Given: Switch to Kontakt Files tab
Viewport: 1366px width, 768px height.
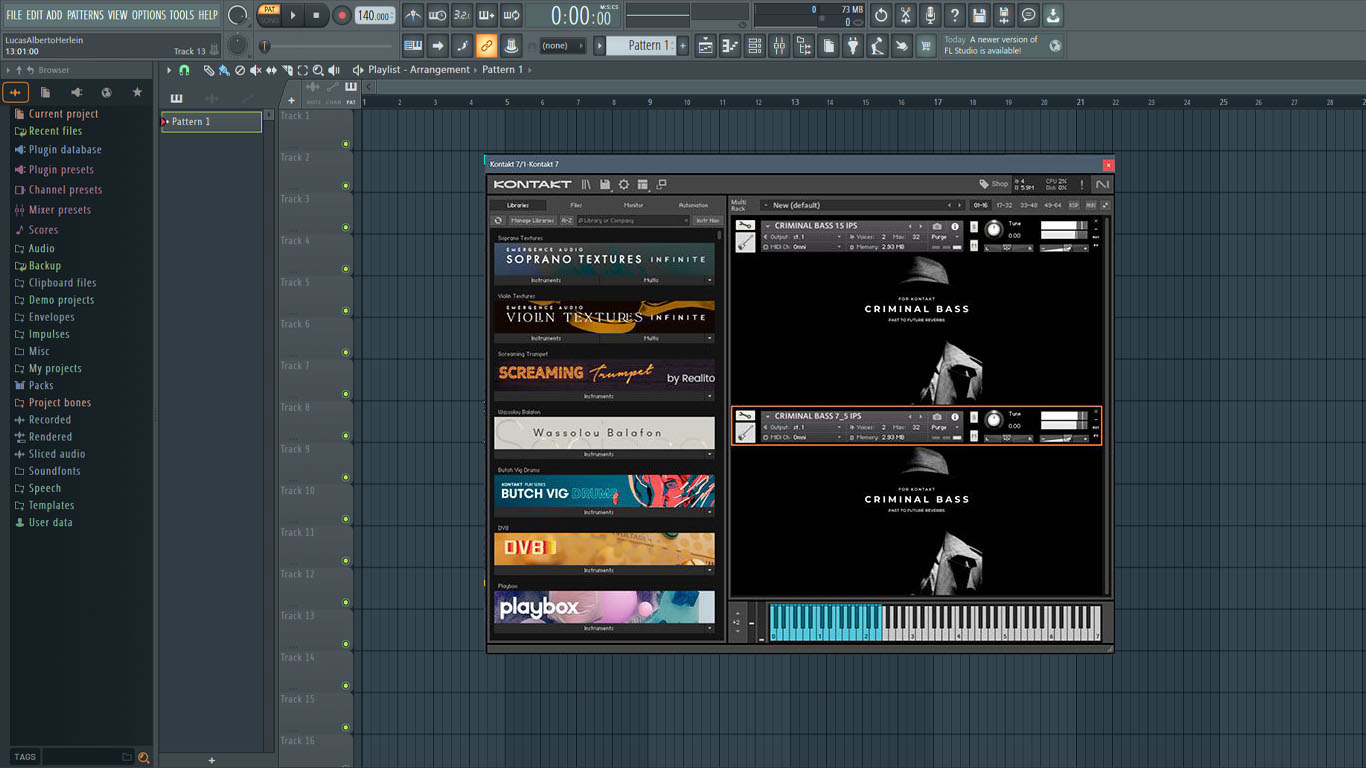Looking at the screenshot, I should point(577,205).
